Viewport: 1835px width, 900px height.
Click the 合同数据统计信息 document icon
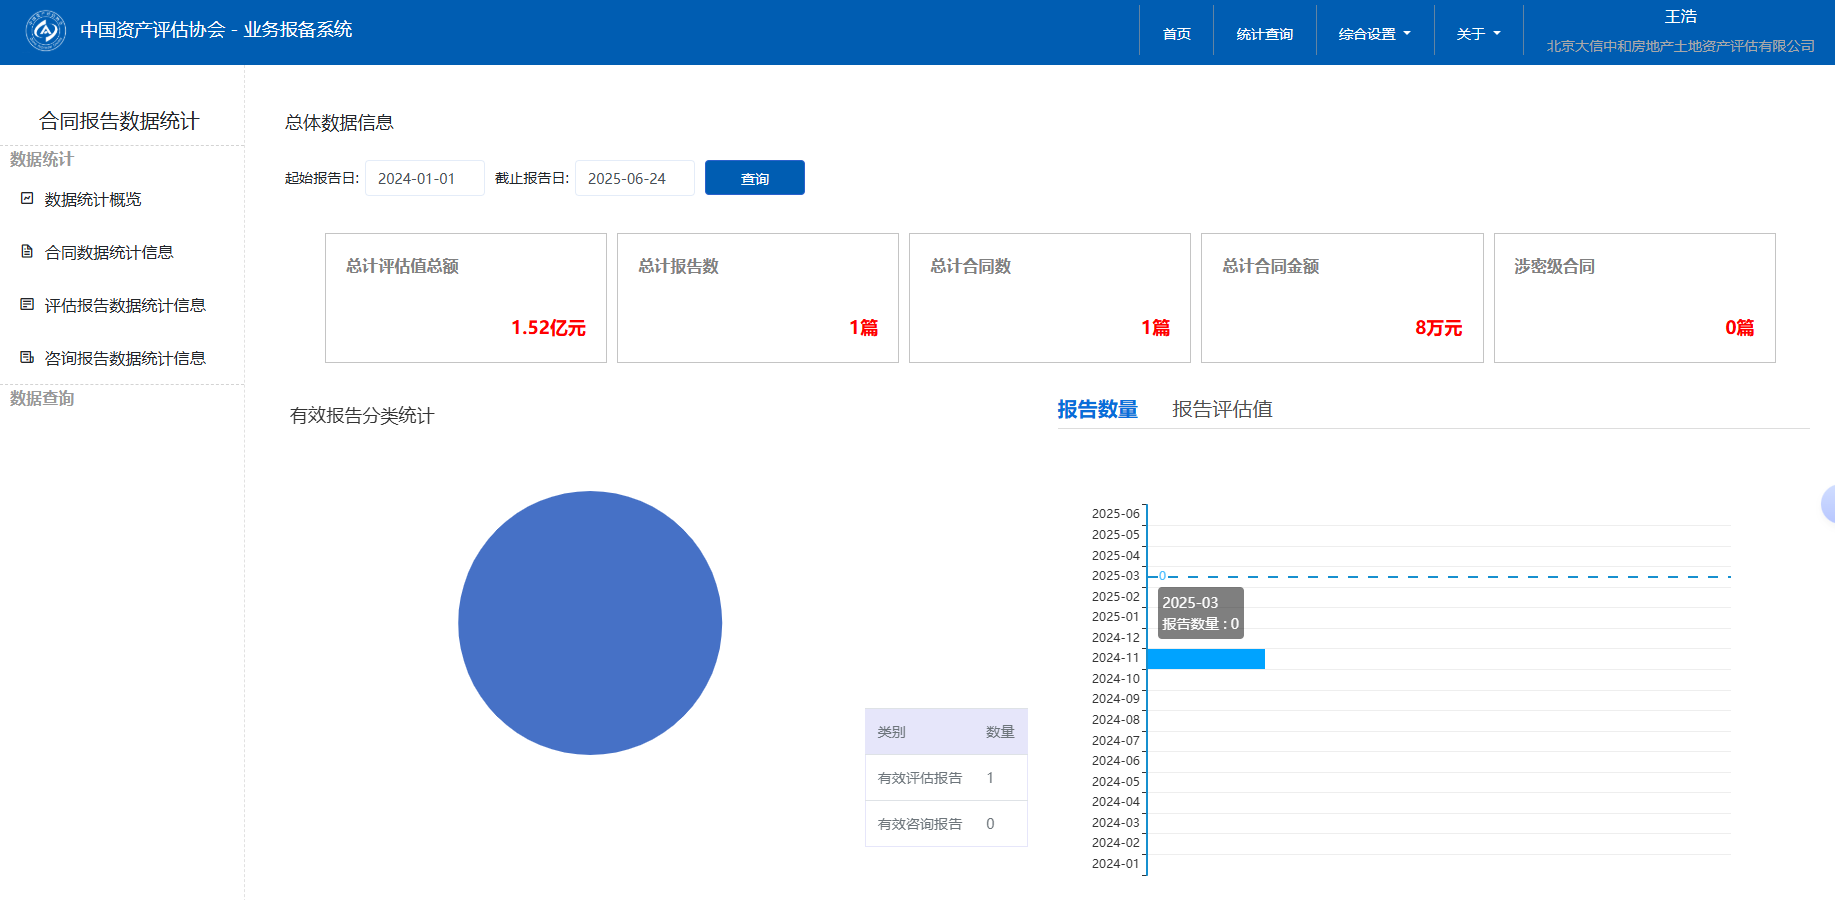28,252
